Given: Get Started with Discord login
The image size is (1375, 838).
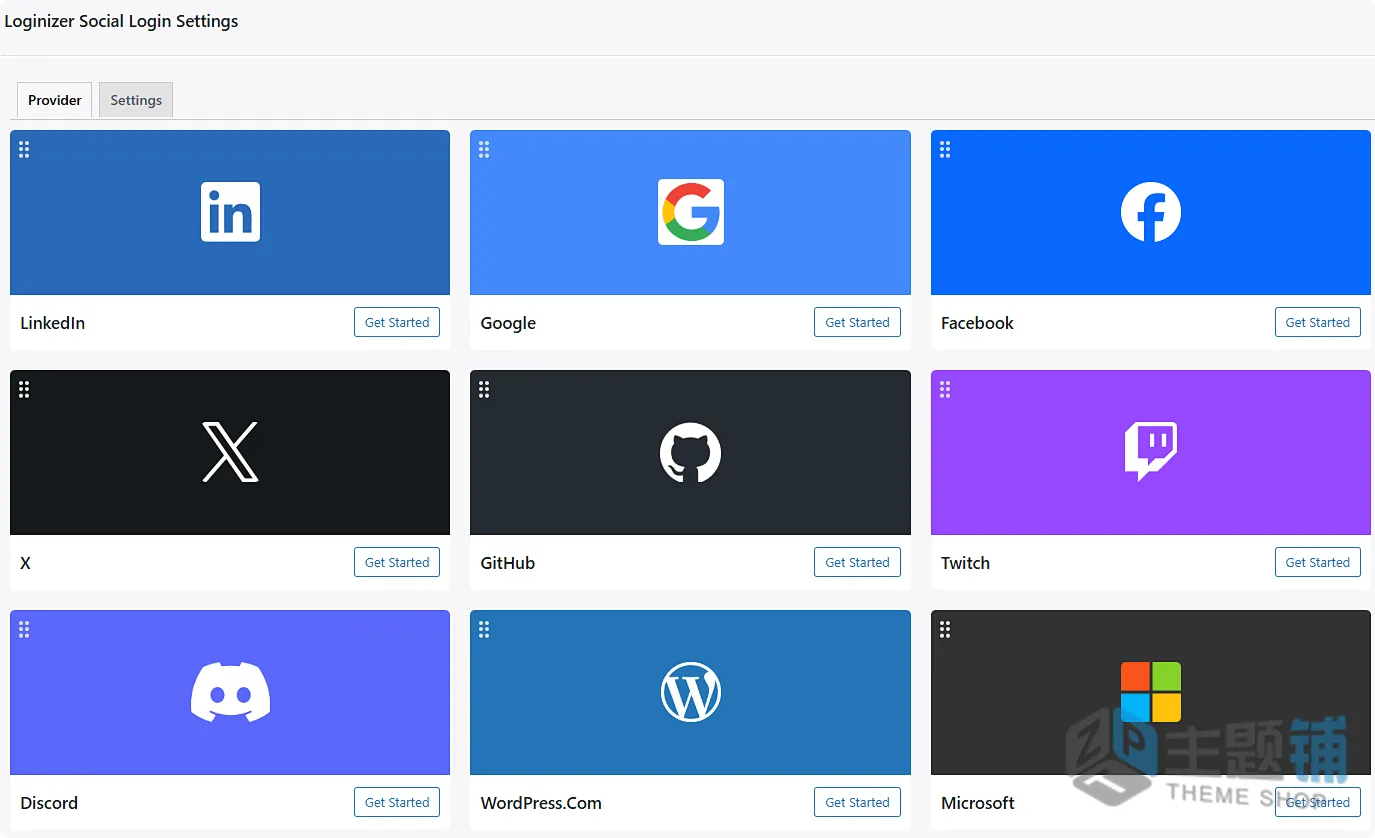Looking at the screenshot, I should [x=397, y=802].
